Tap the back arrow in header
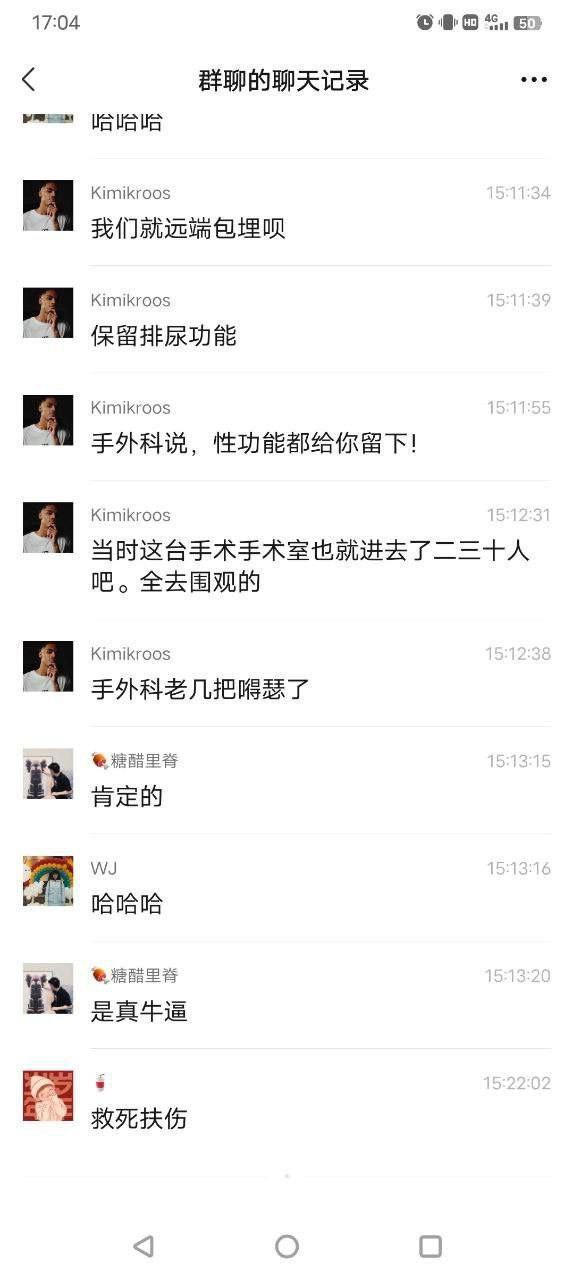The height and width of the screenshot is (1280, 574). click(x=29, y=80)
